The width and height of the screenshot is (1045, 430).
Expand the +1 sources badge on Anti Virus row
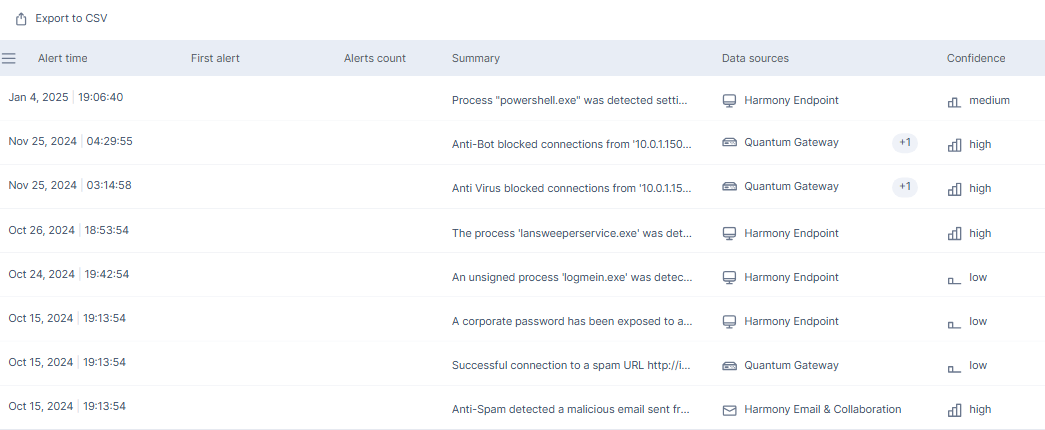point(904,187)
